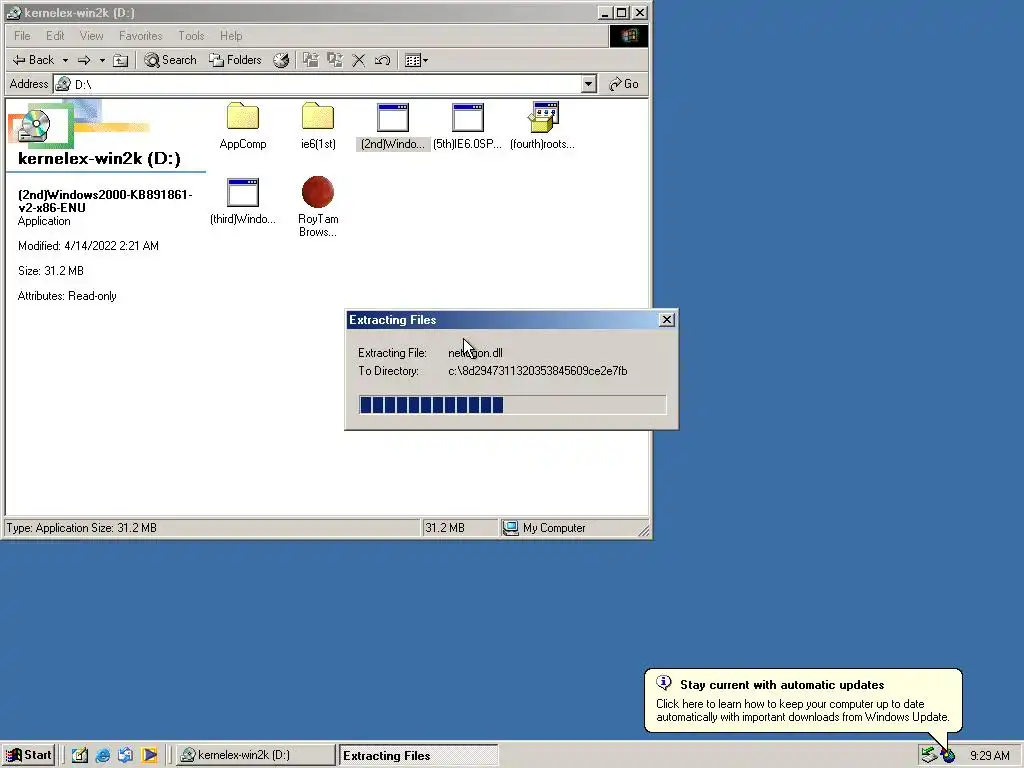Image resolution: width=1024 pixels, height=768 pixels.
Task: Click the extraction progress bar
Action: [x=513, y=404]
